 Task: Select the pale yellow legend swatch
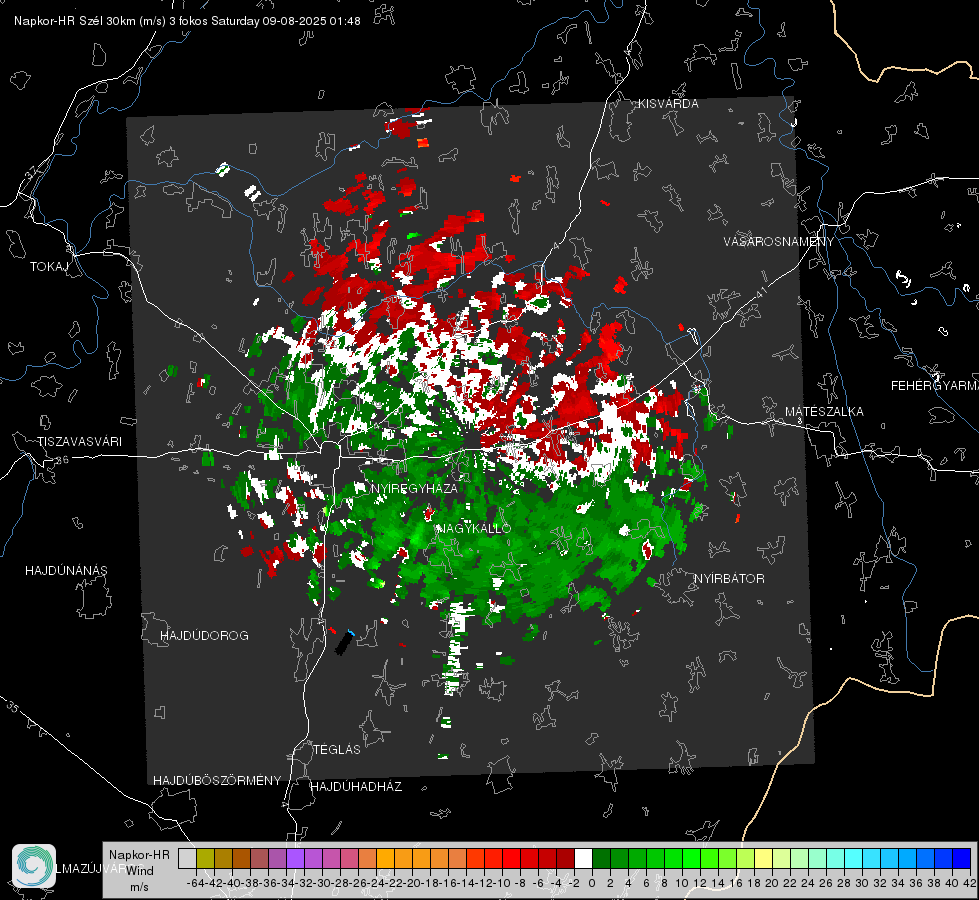pos(764,858)
